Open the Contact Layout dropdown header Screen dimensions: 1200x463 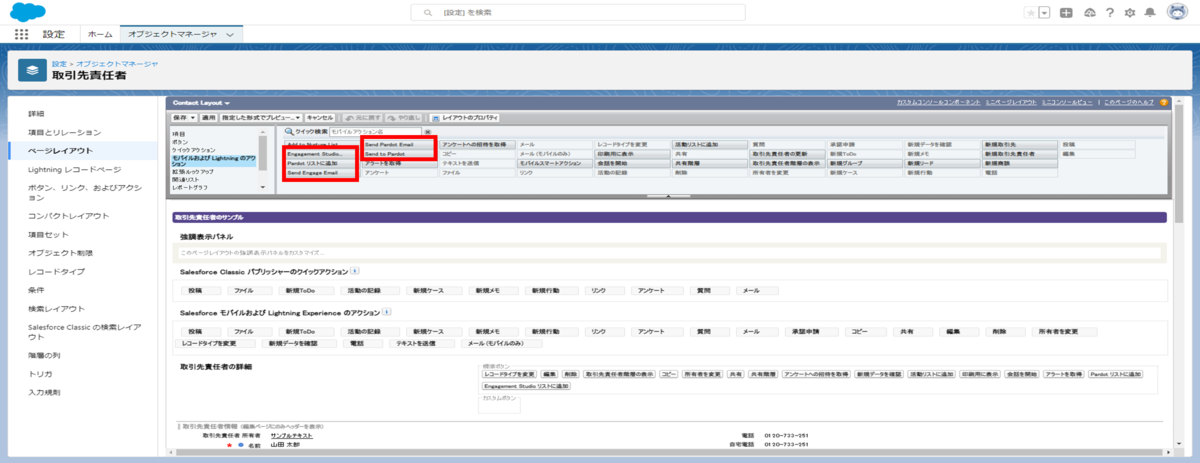201,103
